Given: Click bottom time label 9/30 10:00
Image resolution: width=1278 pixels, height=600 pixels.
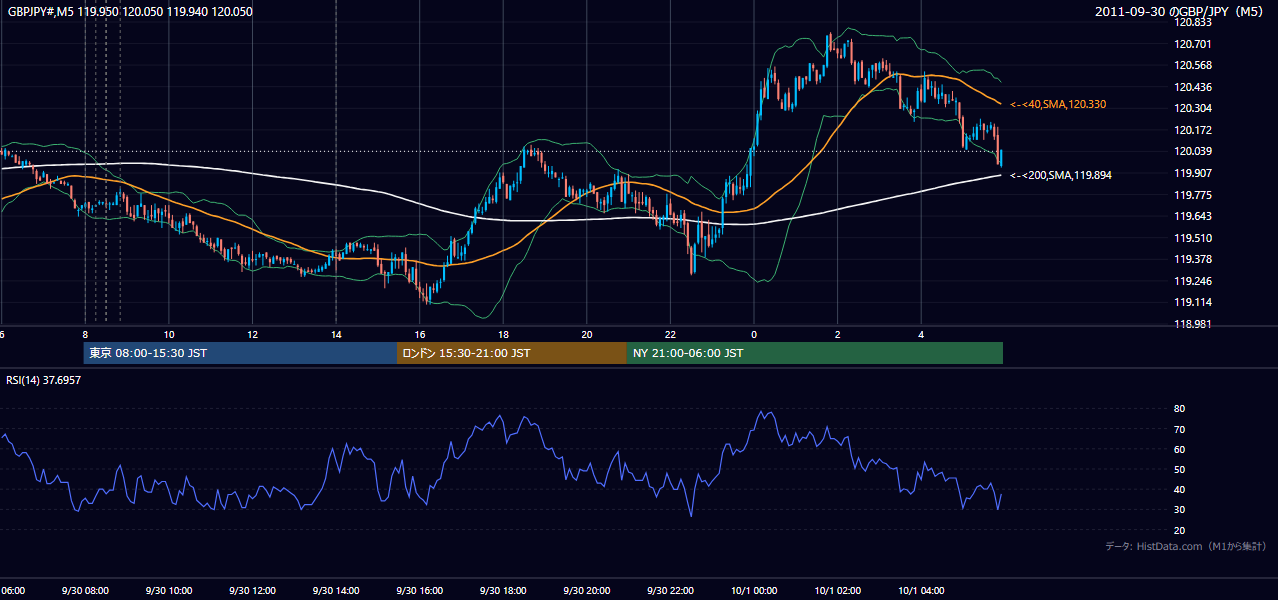Looking at the screenshot, I should (x=169, y=591).
